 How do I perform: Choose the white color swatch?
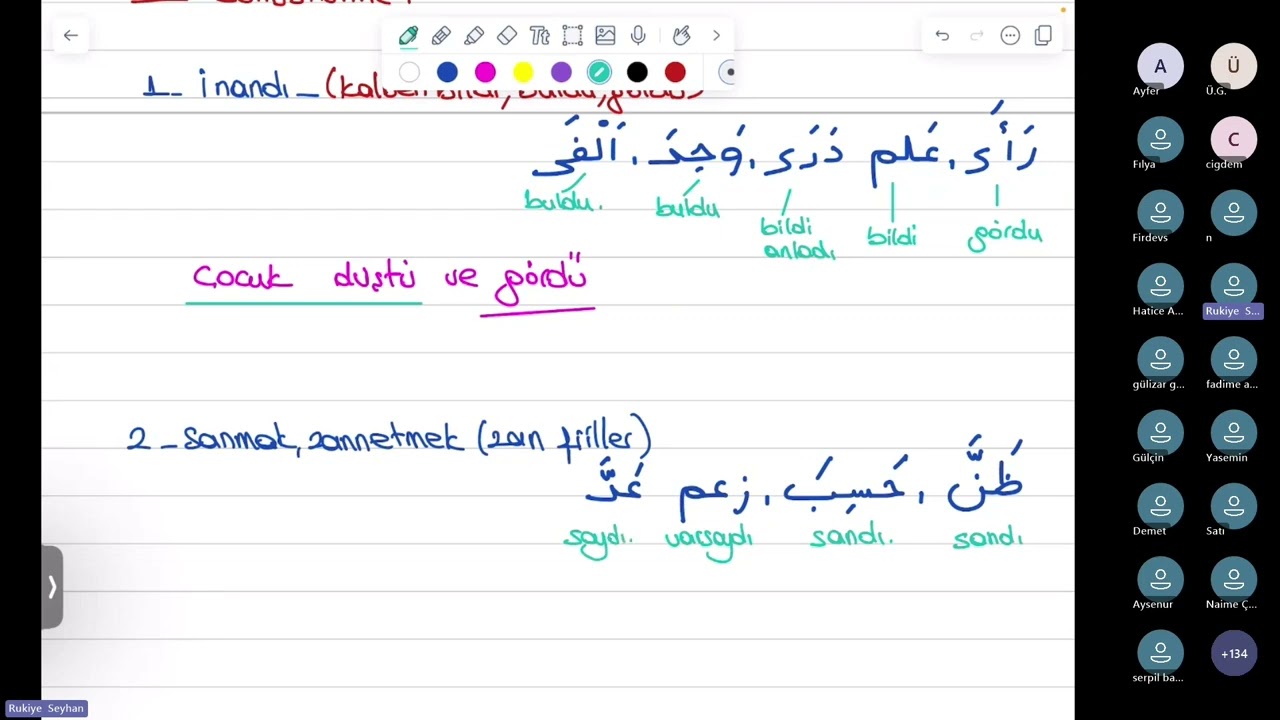click(x=409, y=72)
